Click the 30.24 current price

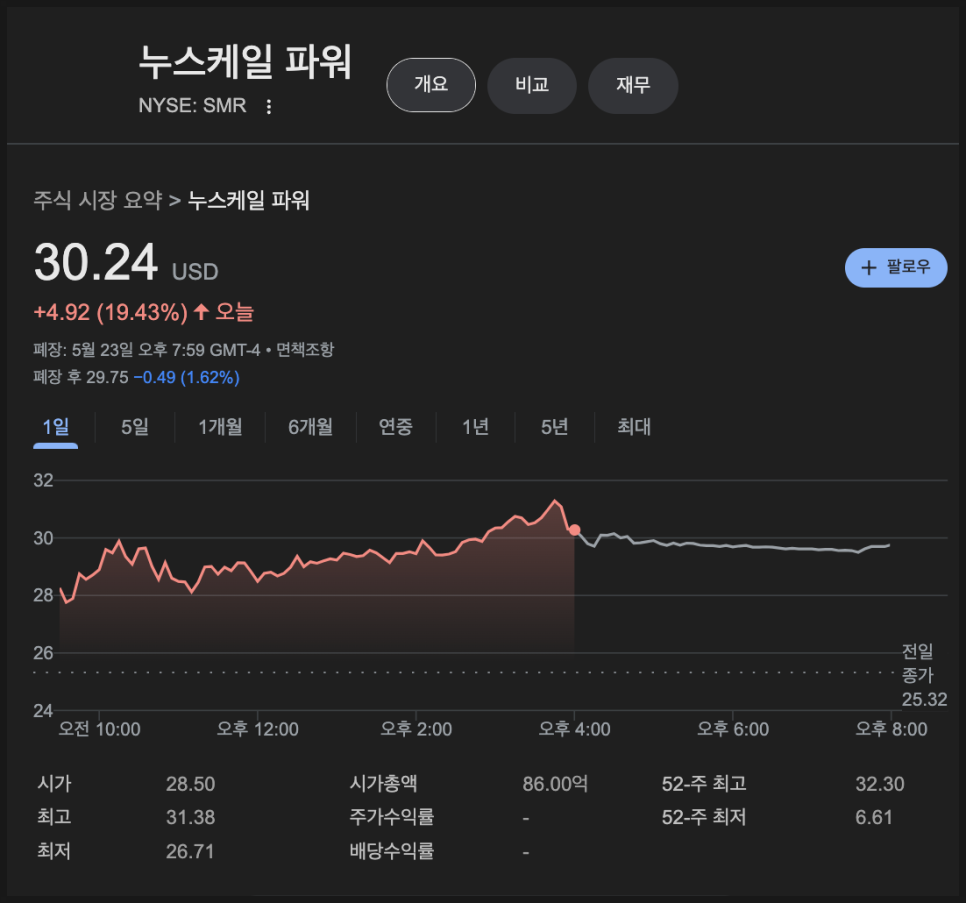pos(95,263)
